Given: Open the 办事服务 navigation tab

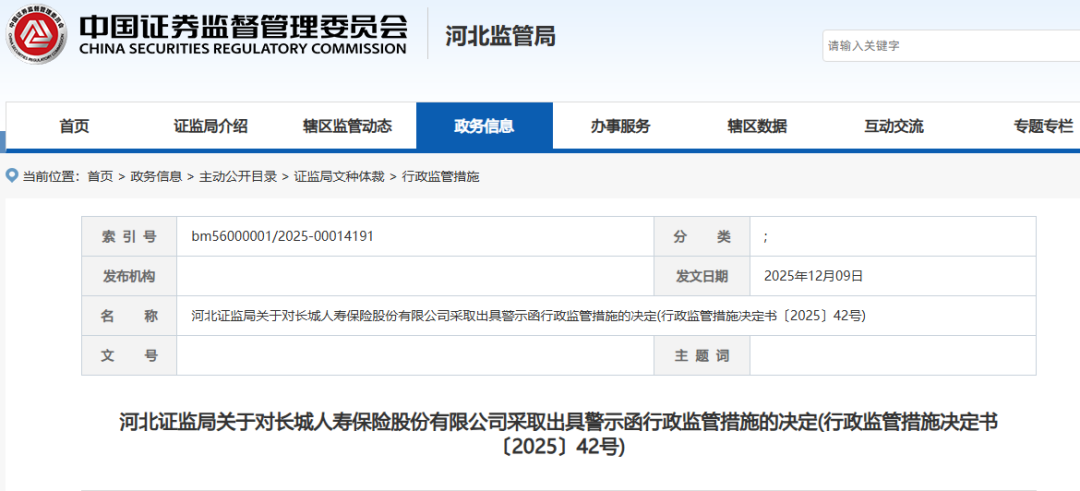Looking at the screenshot, I should [x=621, y=126].
